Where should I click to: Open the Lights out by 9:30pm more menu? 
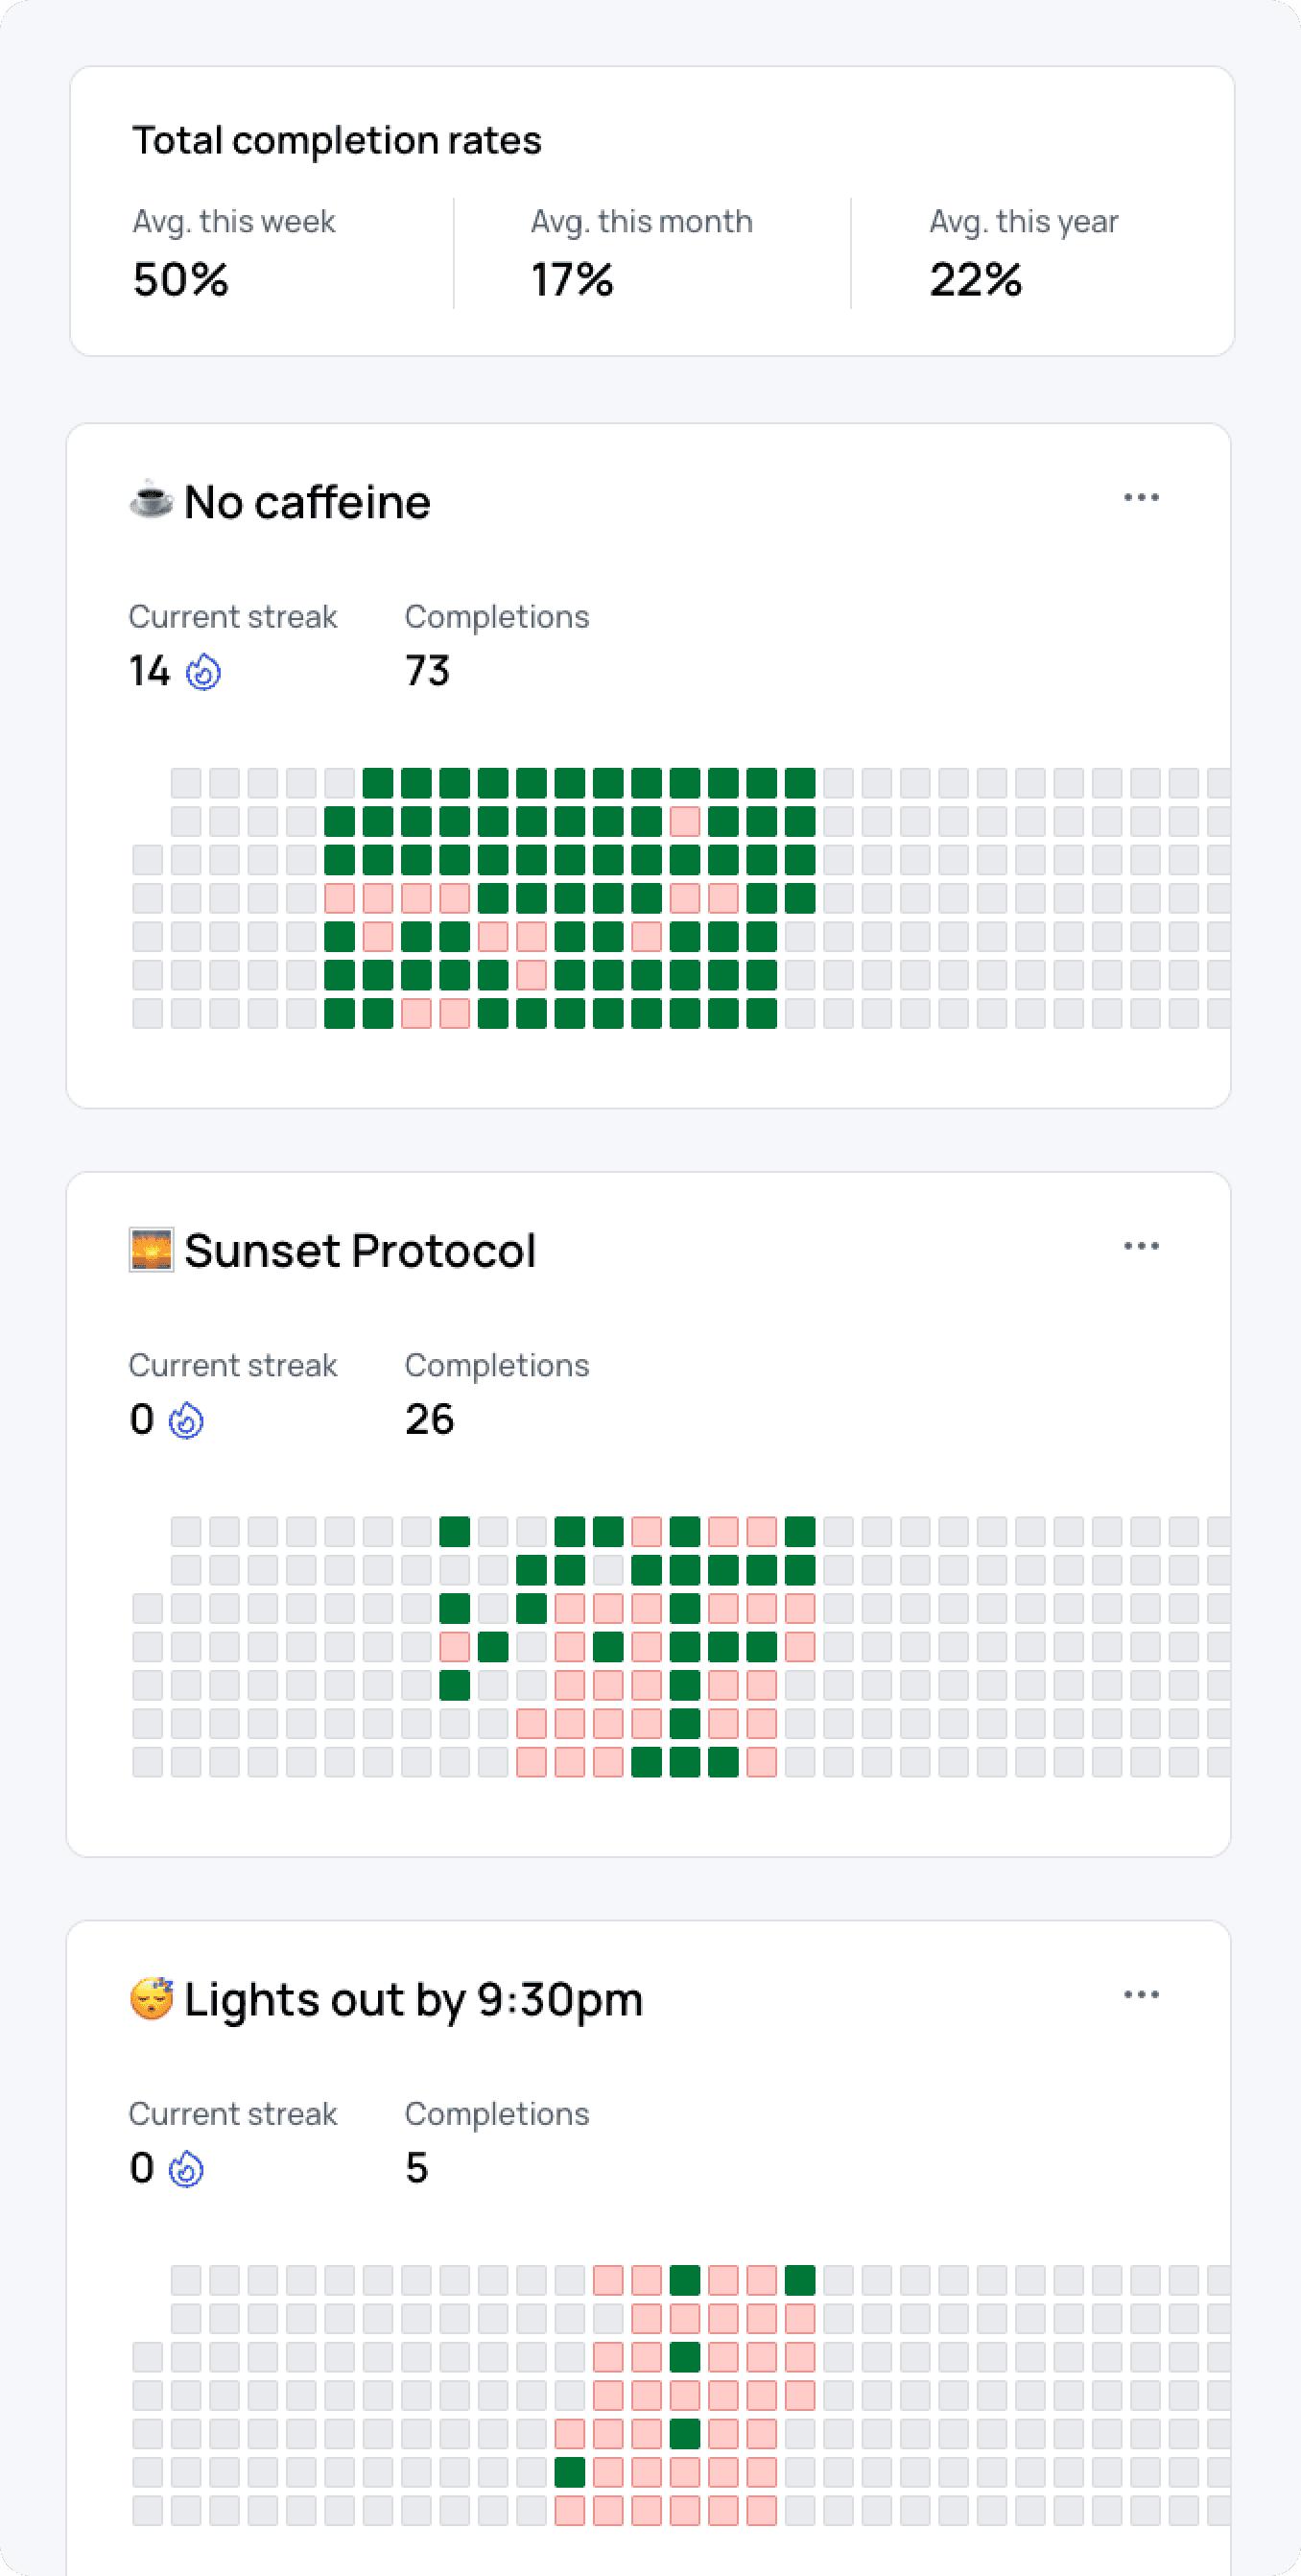pyautogui.click(x=1141, y=1994)
